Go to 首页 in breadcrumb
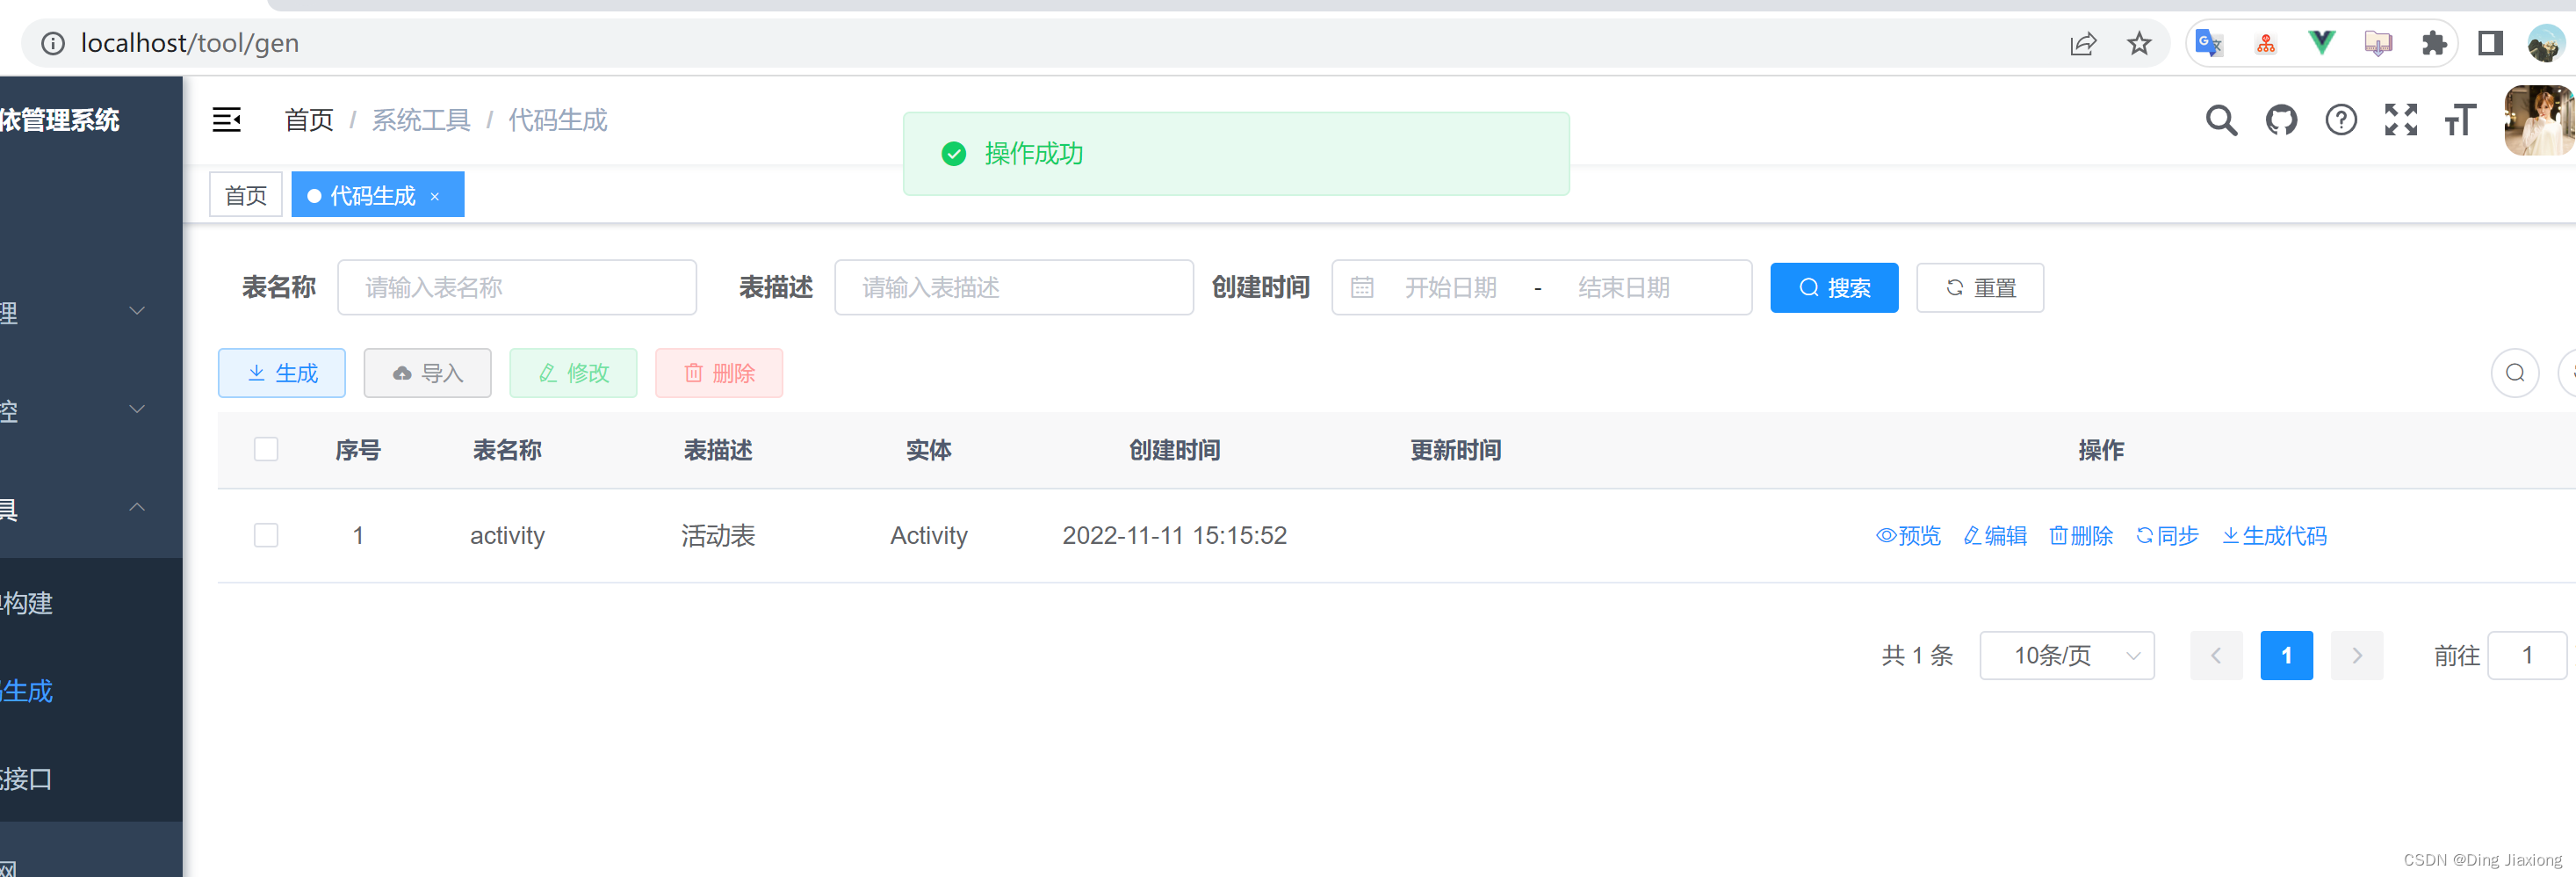 [309, 120]
